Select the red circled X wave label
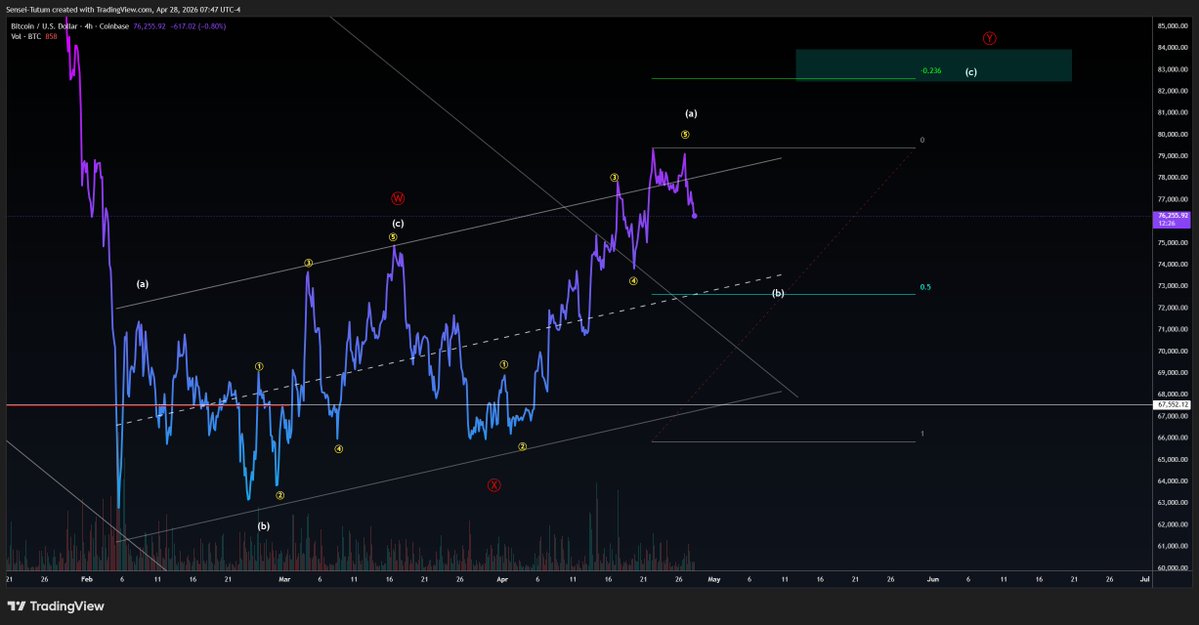This screenshot has width=1199, height=625. [x=494, y=485]
